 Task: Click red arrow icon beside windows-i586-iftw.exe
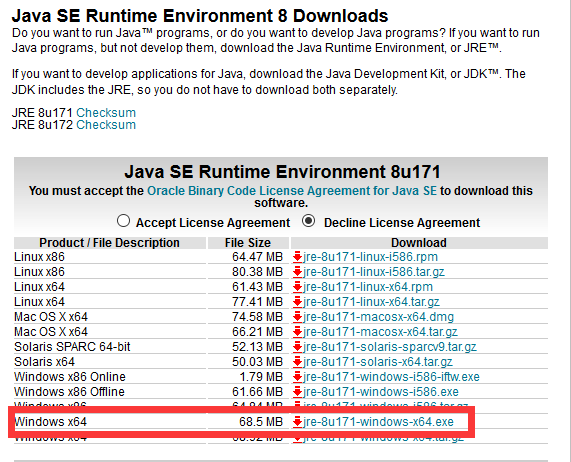[298, 377]
